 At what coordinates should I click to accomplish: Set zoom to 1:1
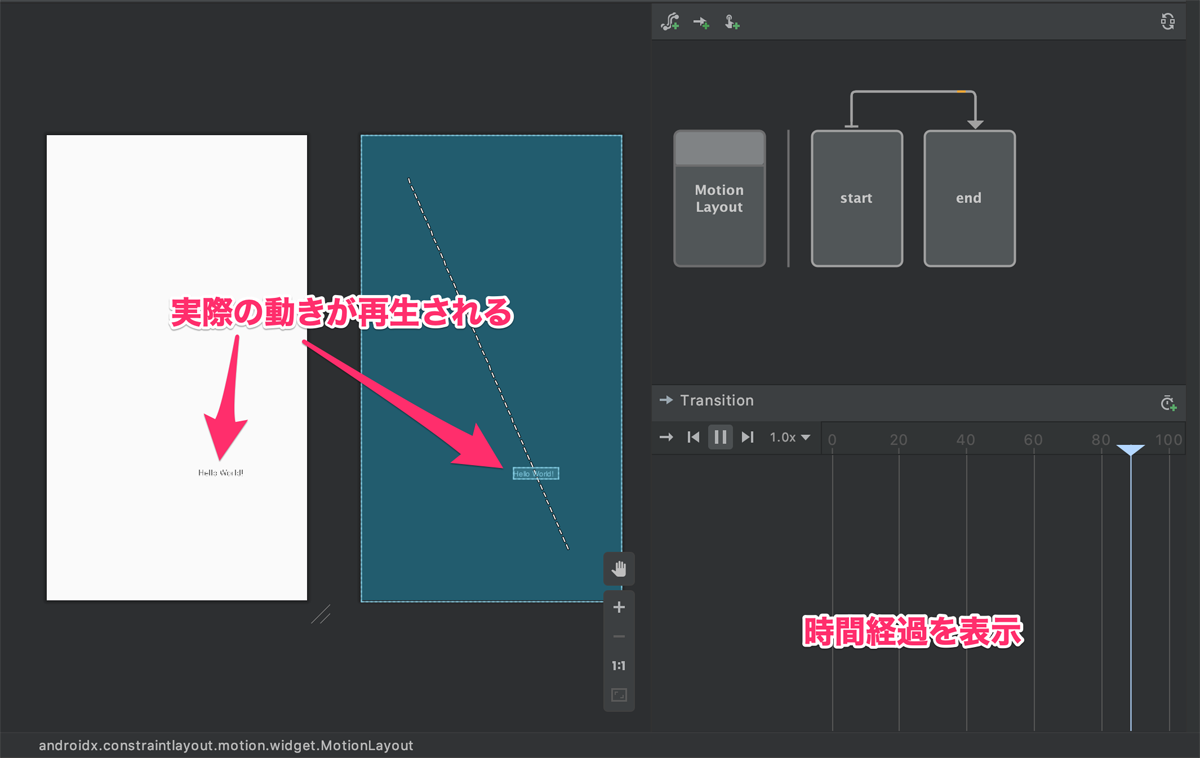(x=619, y=666)
